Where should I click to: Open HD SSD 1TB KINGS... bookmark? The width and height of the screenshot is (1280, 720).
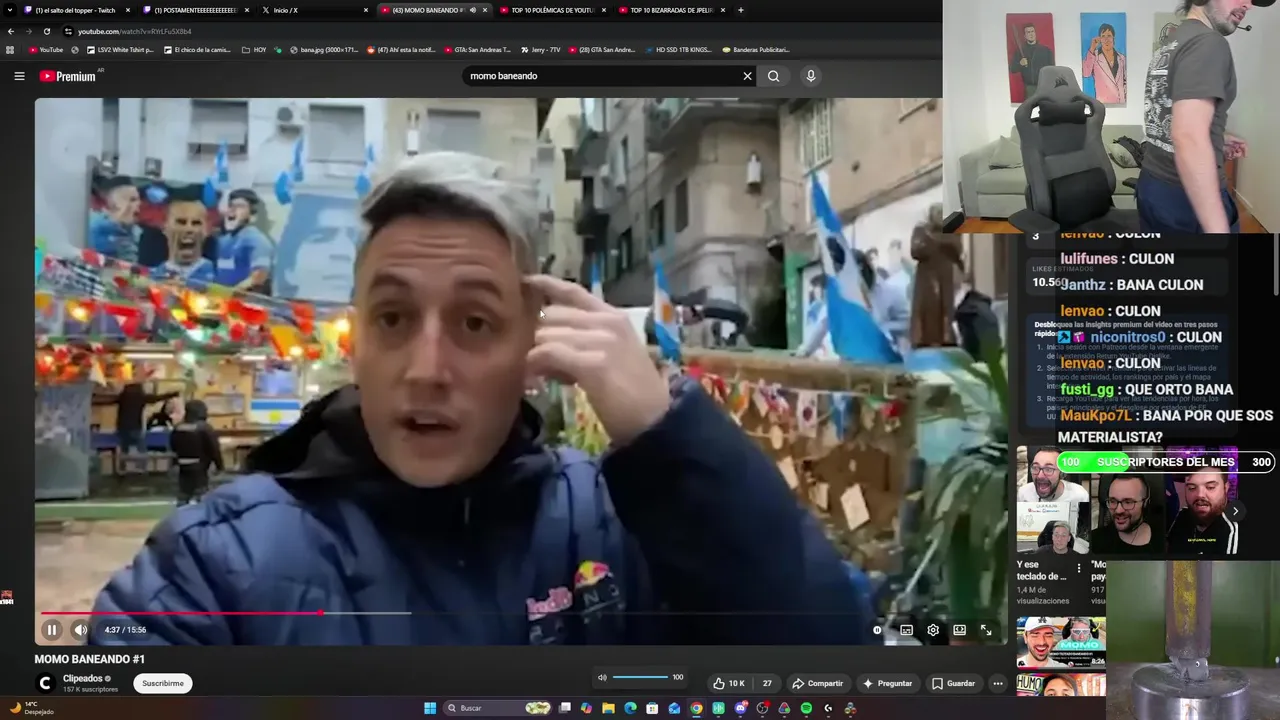point(677,49)
